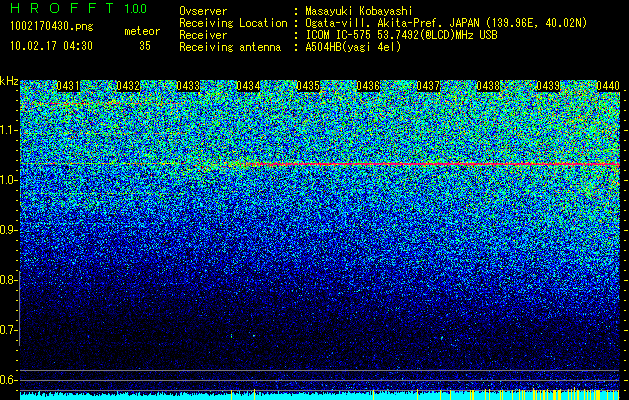Click the meteor label
The height and width of the screenshot is (400, 629).
click(x=142, y=31)
